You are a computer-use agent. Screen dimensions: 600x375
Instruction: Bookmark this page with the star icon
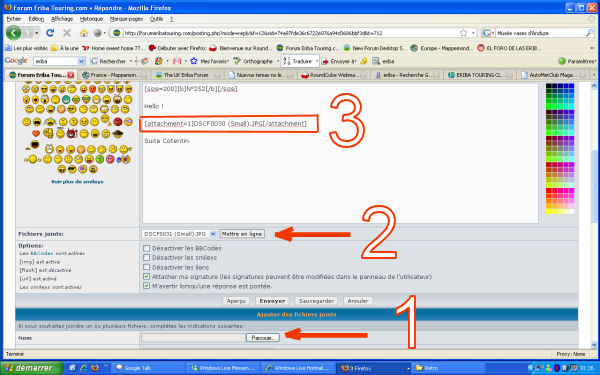(x=463, y=33)
